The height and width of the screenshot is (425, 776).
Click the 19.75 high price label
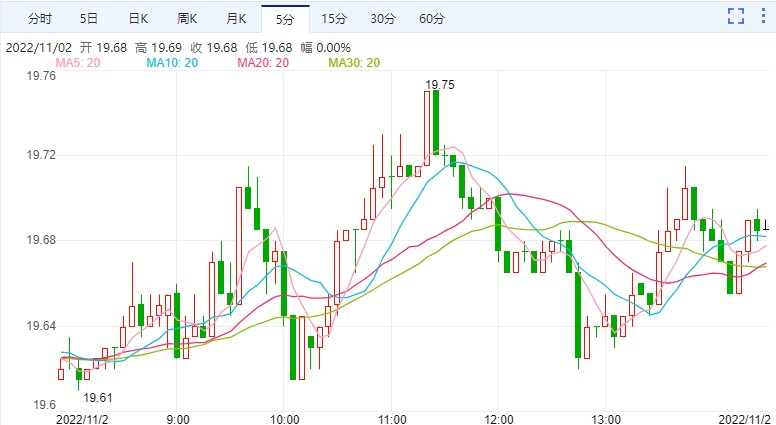pos(439,85)
